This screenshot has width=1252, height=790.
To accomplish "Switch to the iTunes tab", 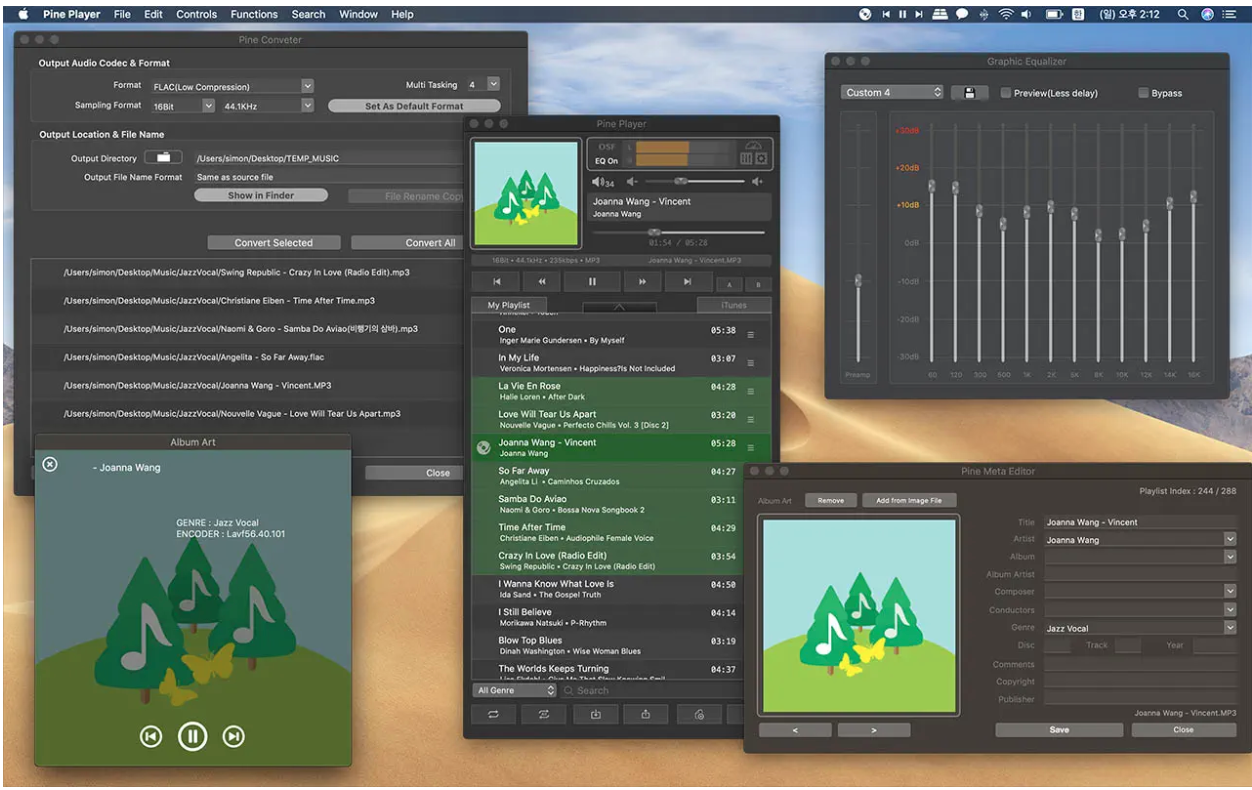I will pos(733,305).
